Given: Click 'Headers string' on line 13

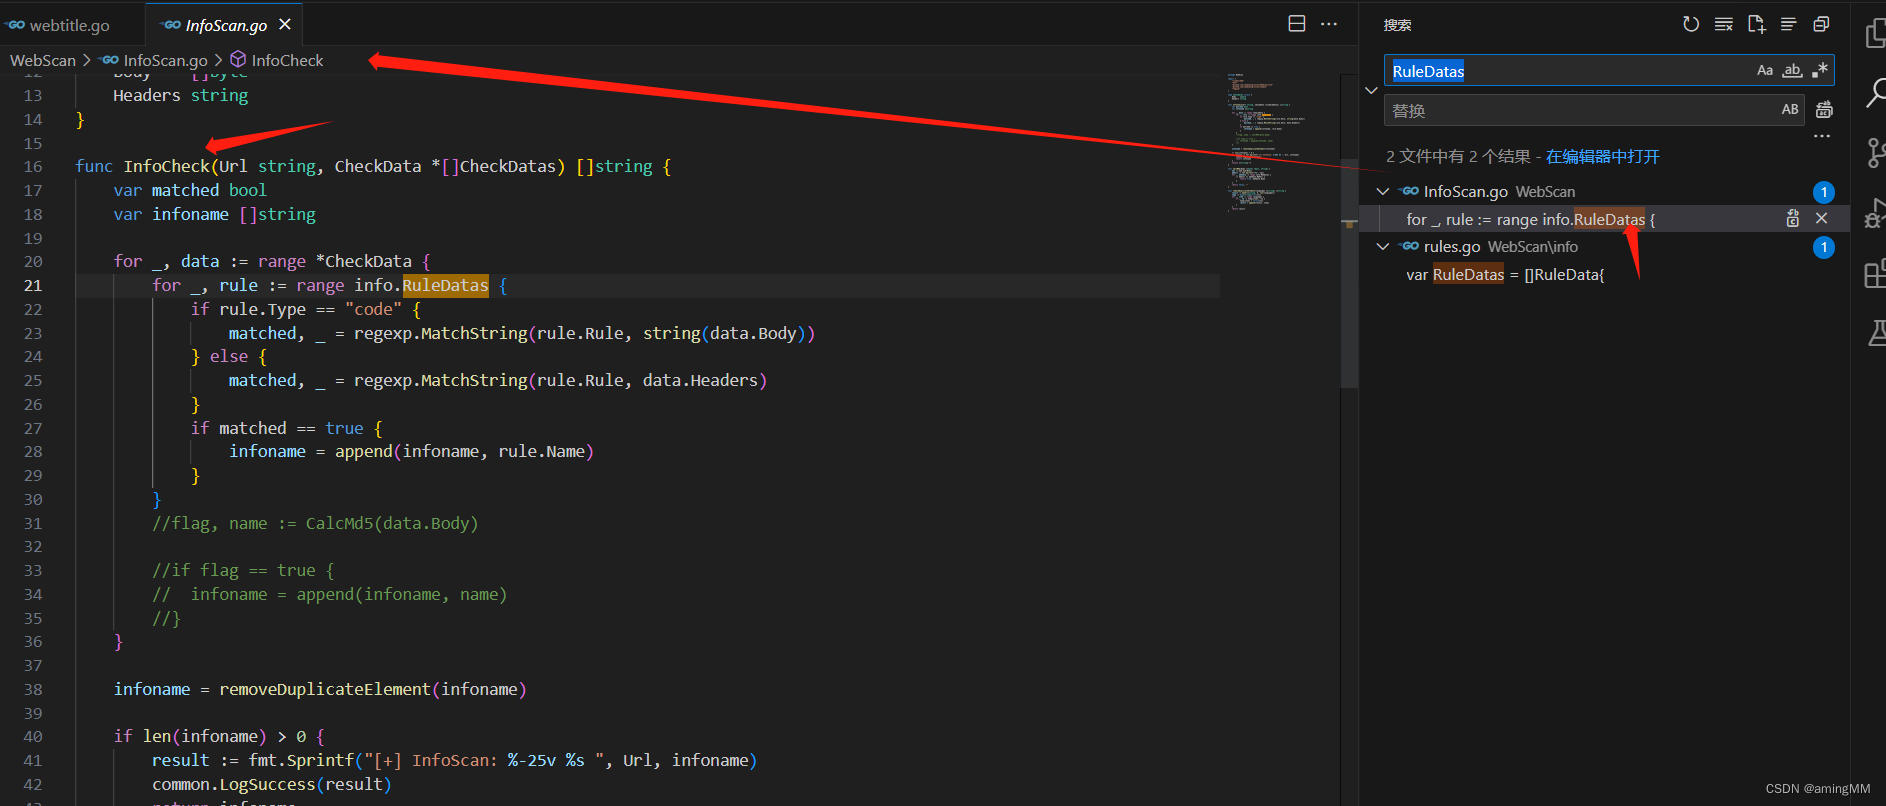Looking at the screenshot, I should coord(180,95).
